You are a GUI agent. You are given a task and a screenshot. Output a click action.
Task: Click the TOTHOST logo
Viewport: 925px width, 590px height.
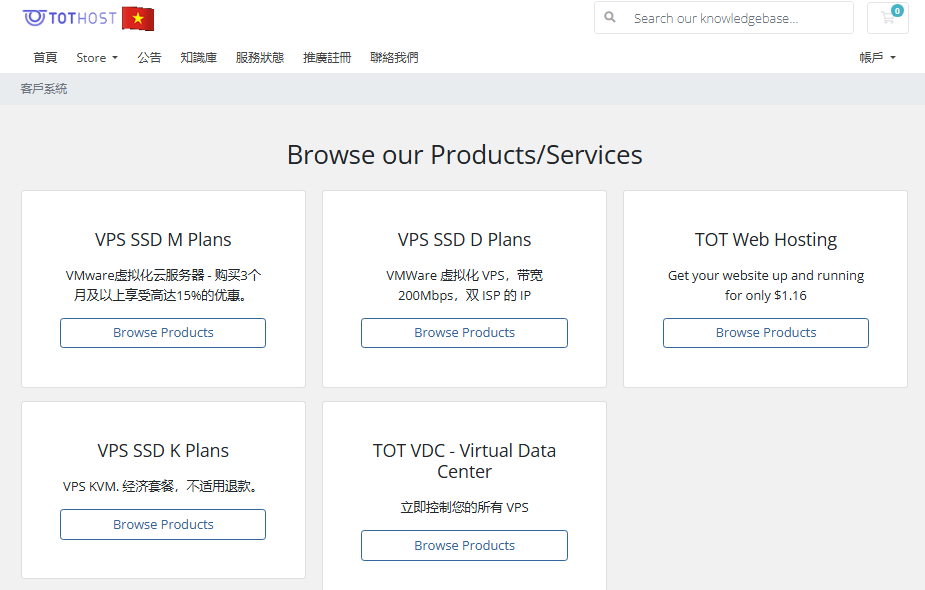click(x=68, y=18)
